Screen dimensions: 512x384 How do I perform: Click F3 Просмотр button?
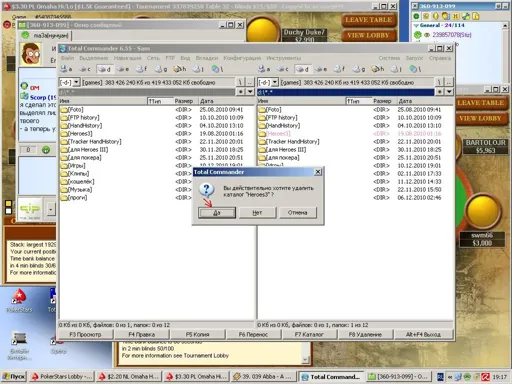pyautogui.click(x=86, y=334)
